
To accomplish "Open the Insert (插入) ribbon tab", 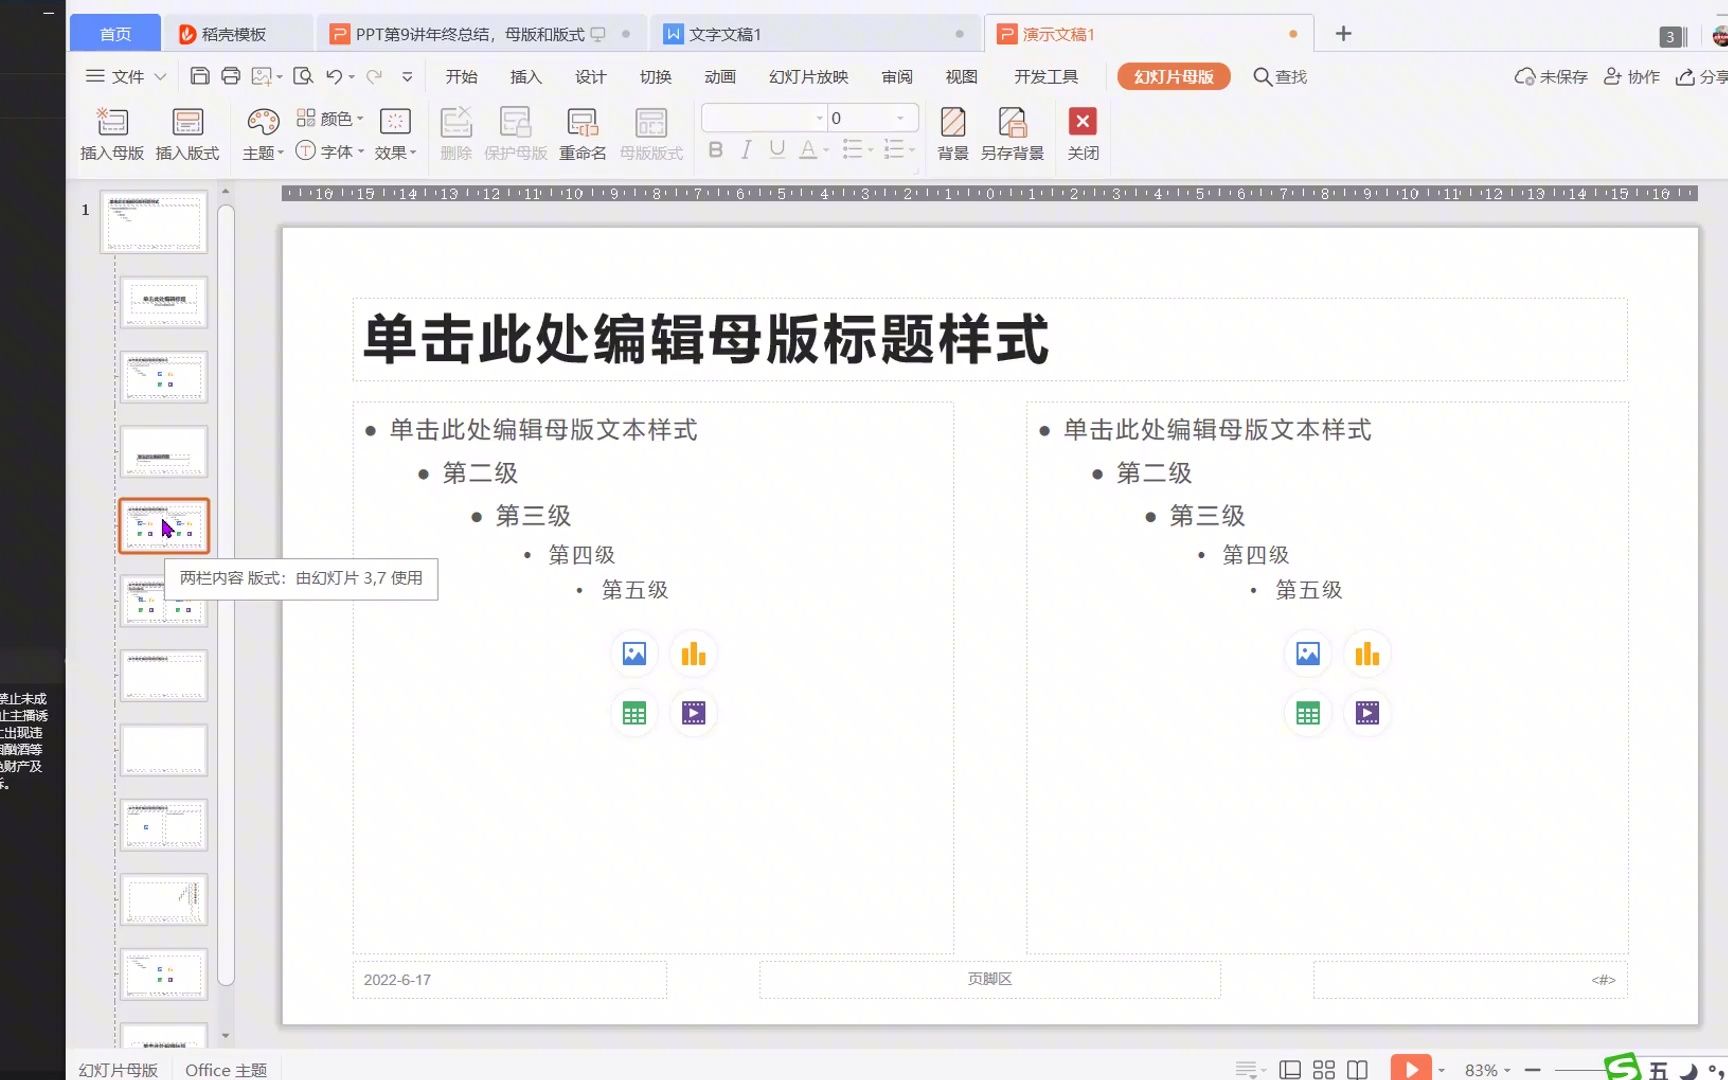I will tap(526, 77).
